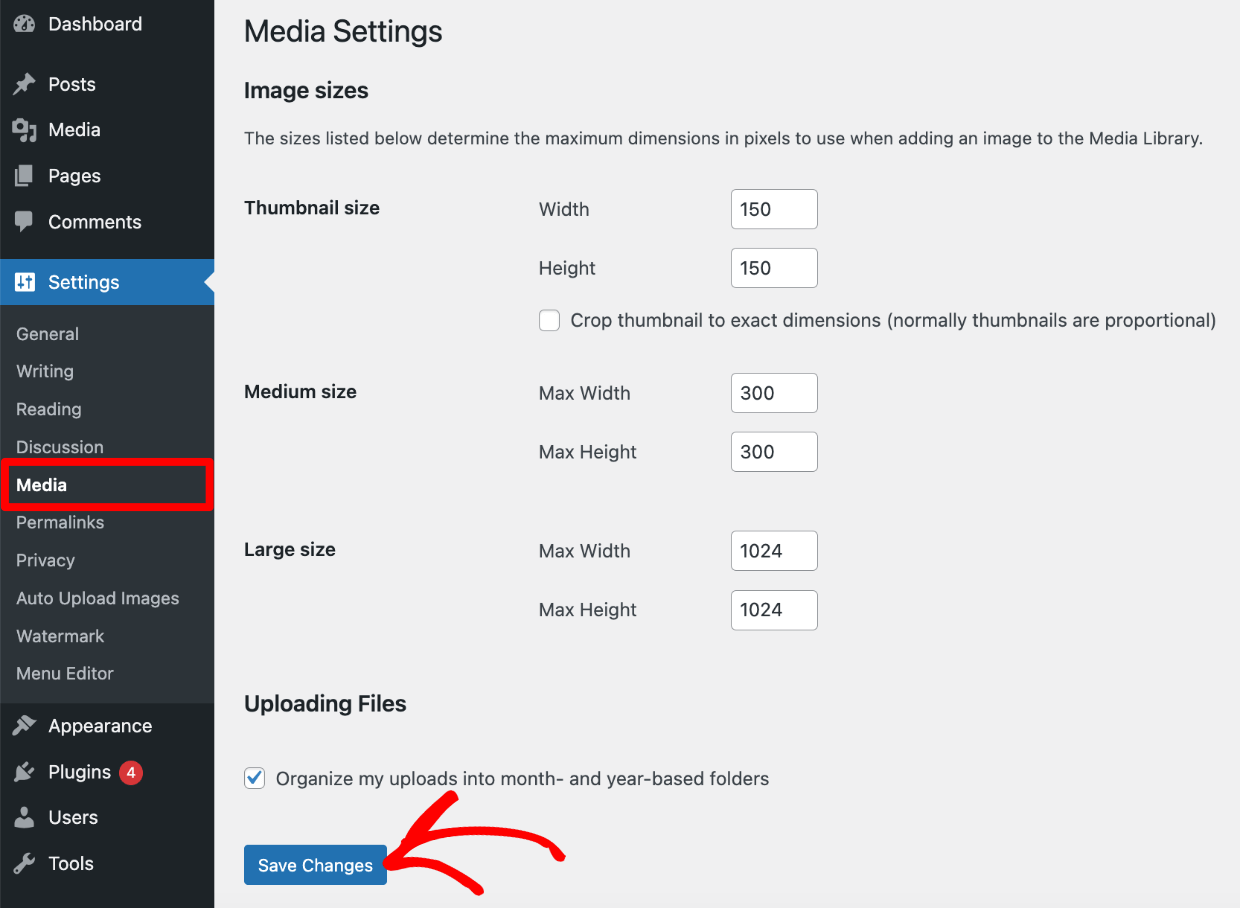The width and height of the screenshot is (1240, 908).
Task: Click the Tools icon in the sidebar
Action: [x=24, y=863]
